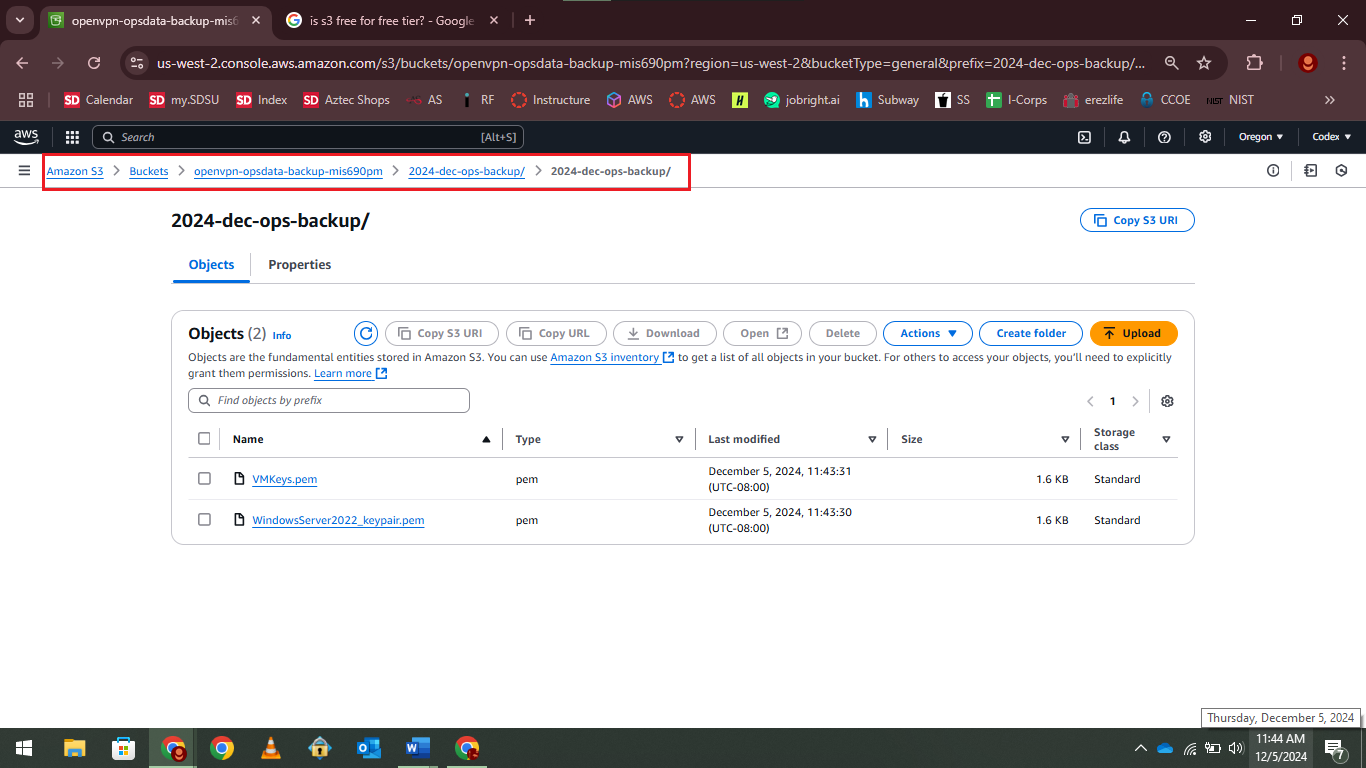The width and height of the screenshot is (1366, 768).
Task: Open Windows Start menu
Action: pos(23,748)
